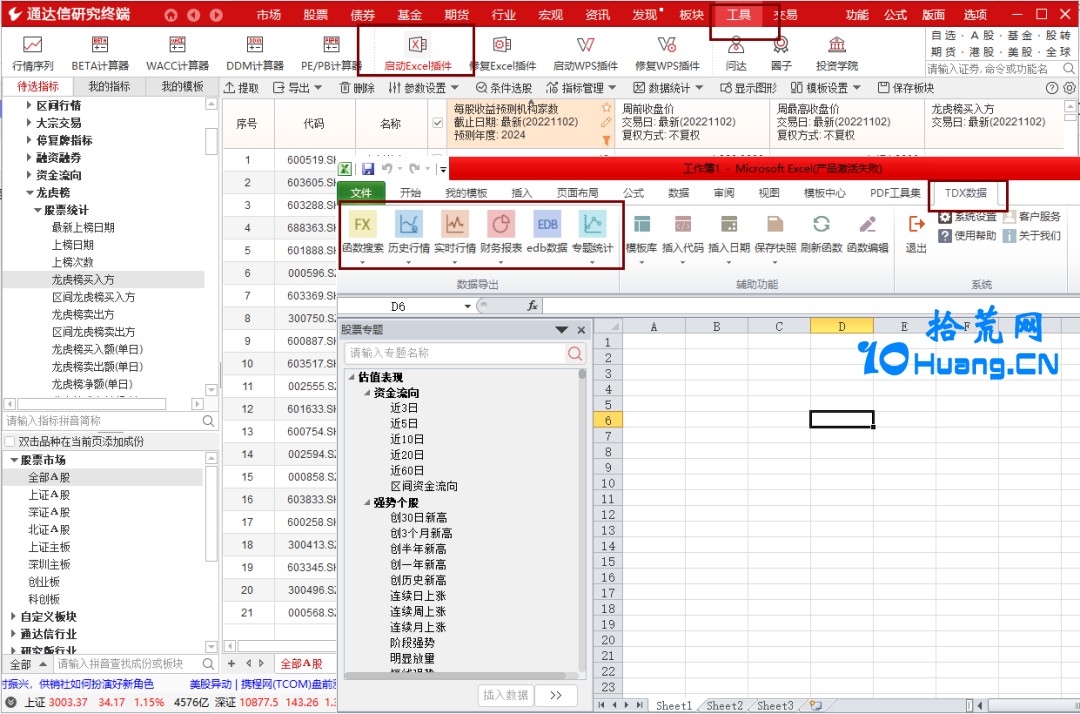Viewport: 1080px width, 714px height.
Task: Click the 财务报表 pie chart icon
Action: (x=501, y=224)
